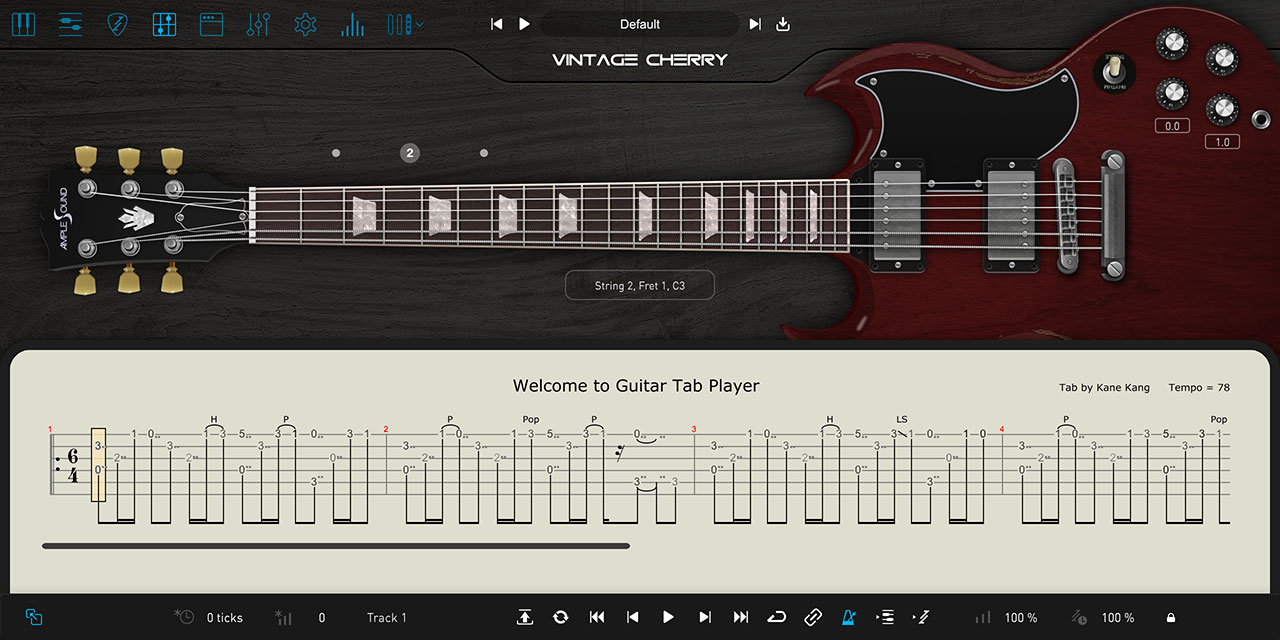
Task: Open the window-shaped panel icon
Action: pyautogui.click(x=211, y=24)
